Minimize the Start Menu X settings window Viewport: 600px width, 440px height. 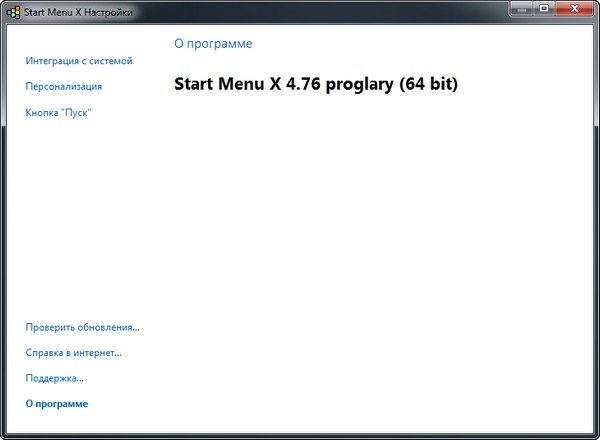tap(521, 9)
